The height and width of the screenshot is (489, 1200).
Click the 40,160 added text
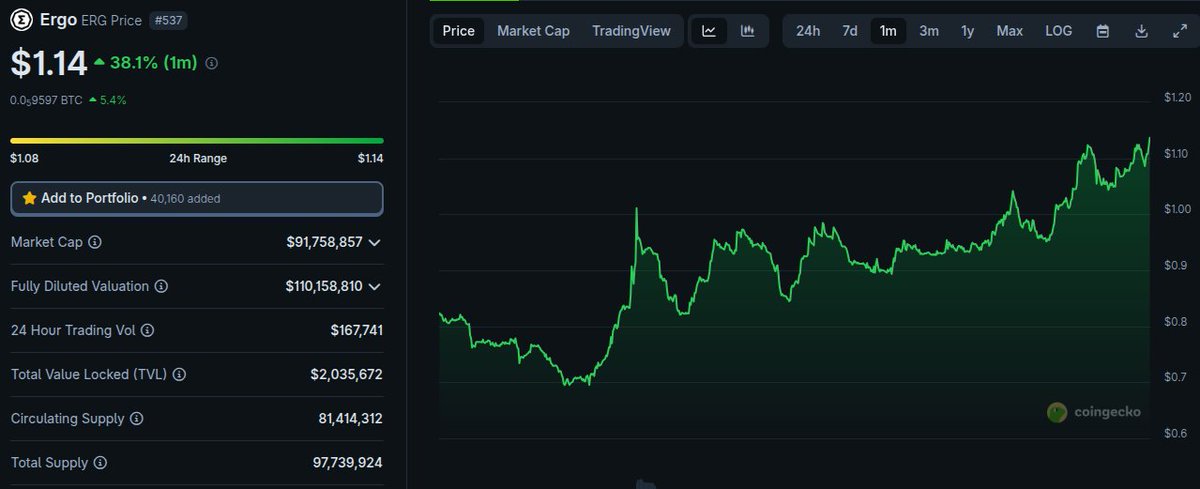pyautogui.click(x=185, y=199)
